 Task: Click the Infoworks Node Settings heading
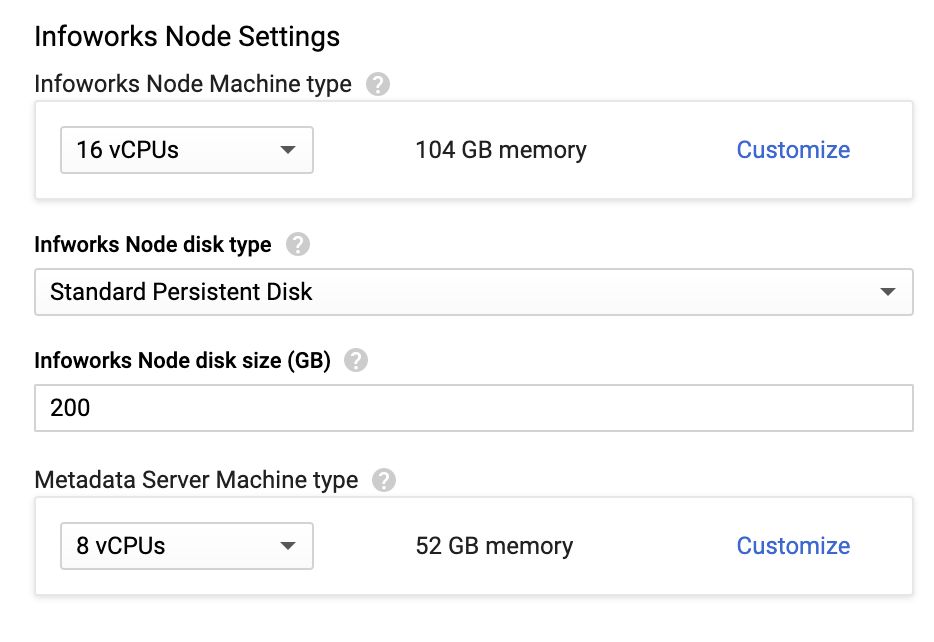click(187, 36)
